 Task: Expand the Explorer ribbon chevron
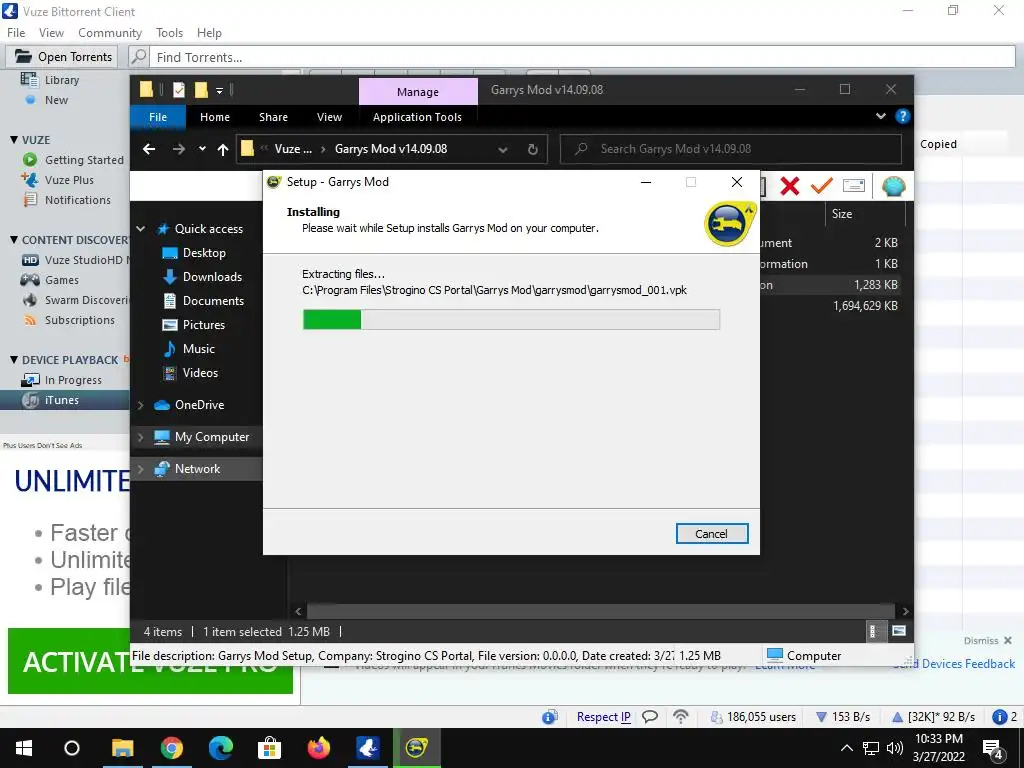(x=881, y=116)
